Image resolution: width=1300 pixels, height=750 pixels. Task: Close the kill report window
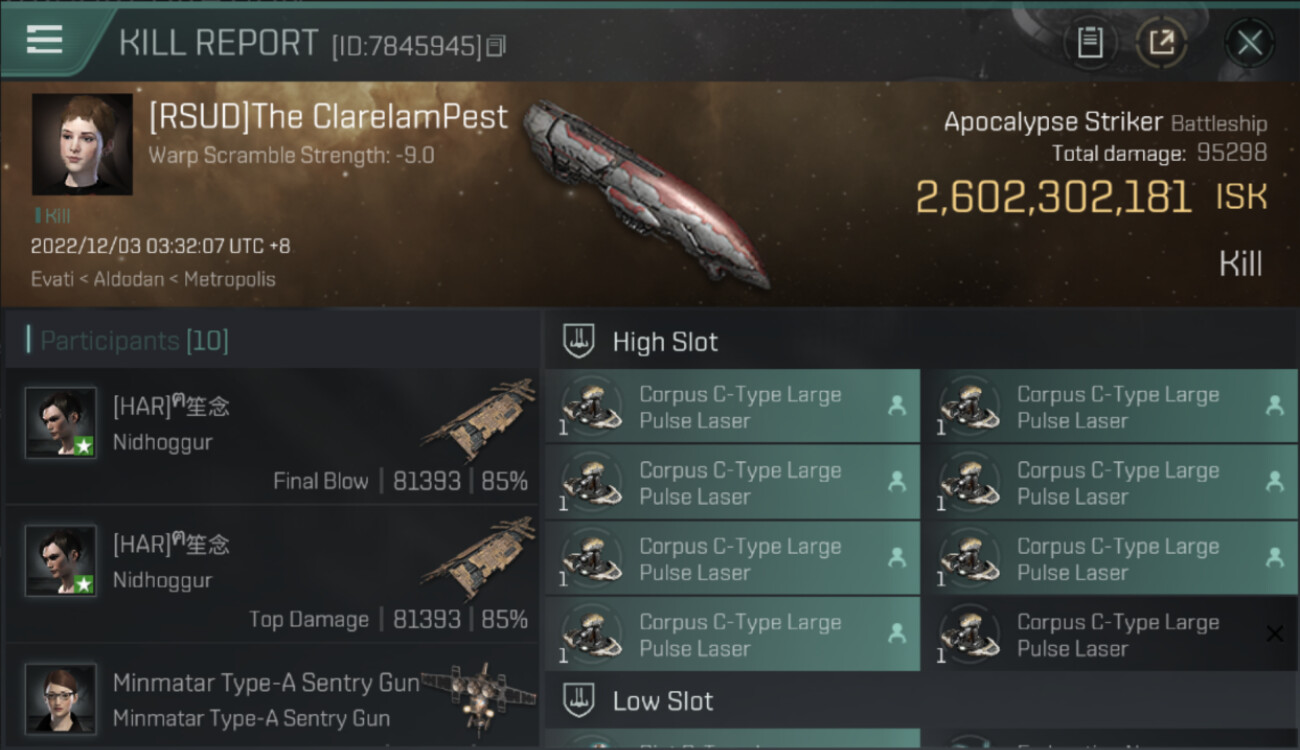tap(1249, 43)
